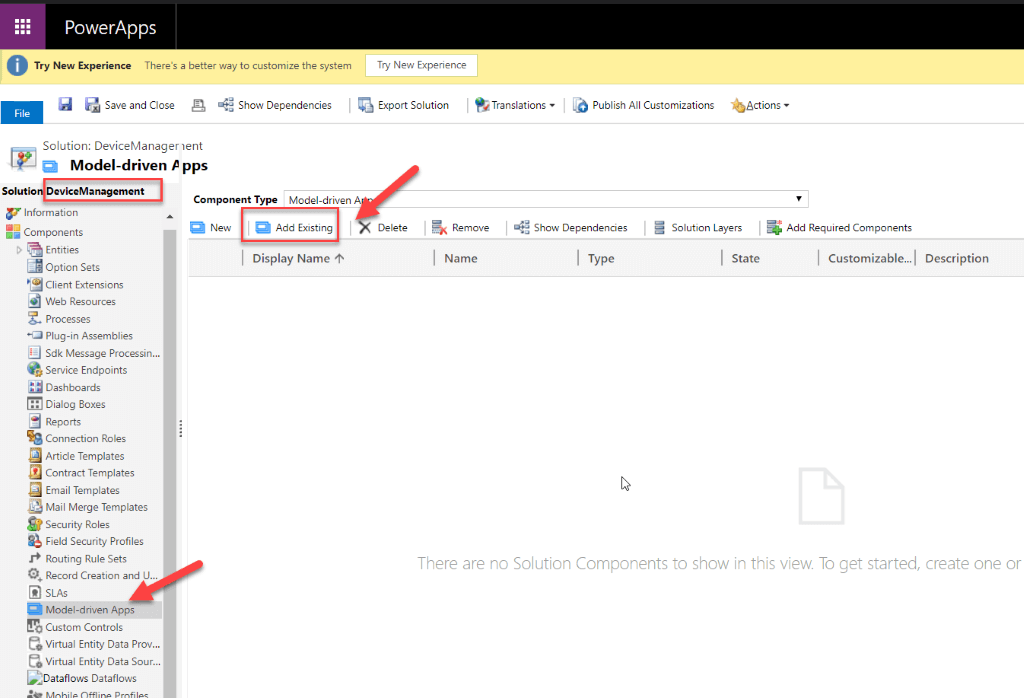Select the Components tree node
Viewport: 1024px width, 698px height.
pos(54,232)
